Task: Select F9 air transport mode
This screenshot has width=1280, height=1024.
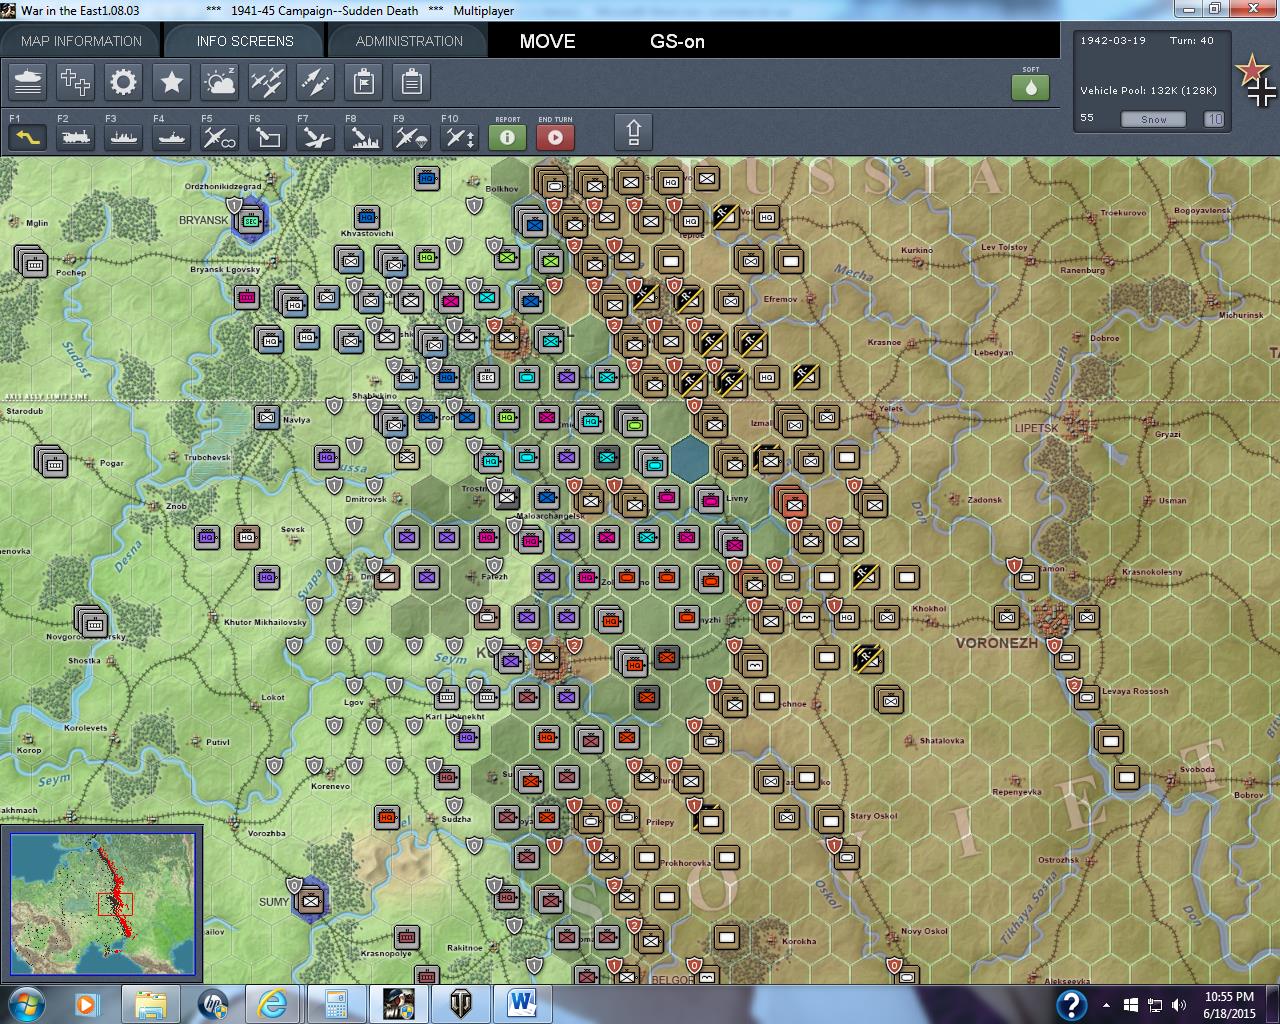Action: coord(411,136)
